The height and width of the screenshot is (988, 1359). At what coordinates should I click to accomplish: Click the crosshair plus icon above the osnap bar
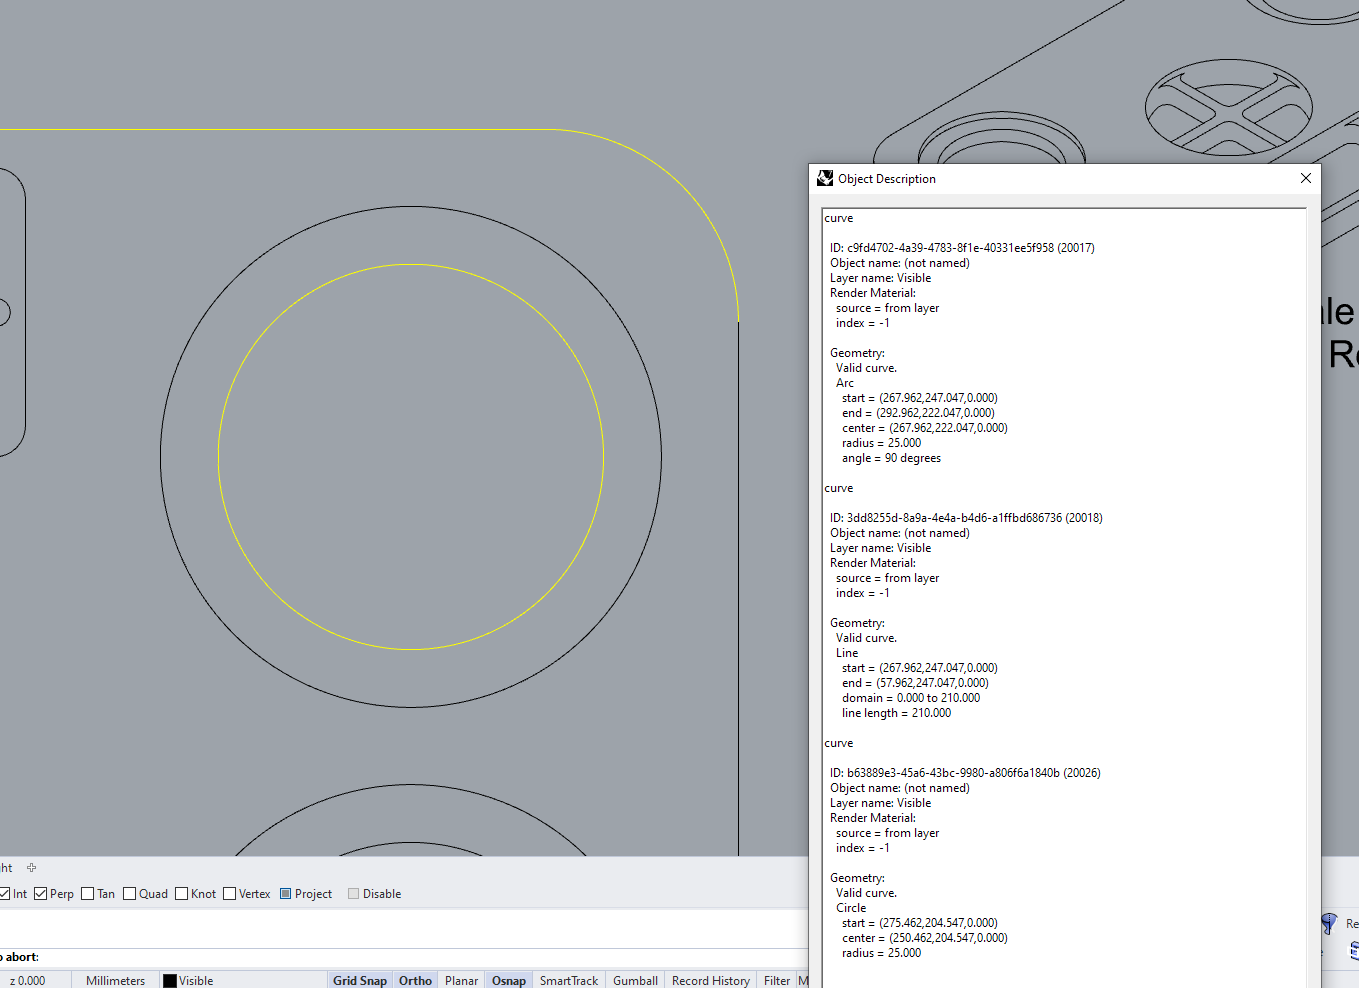(x=31, y=867)
